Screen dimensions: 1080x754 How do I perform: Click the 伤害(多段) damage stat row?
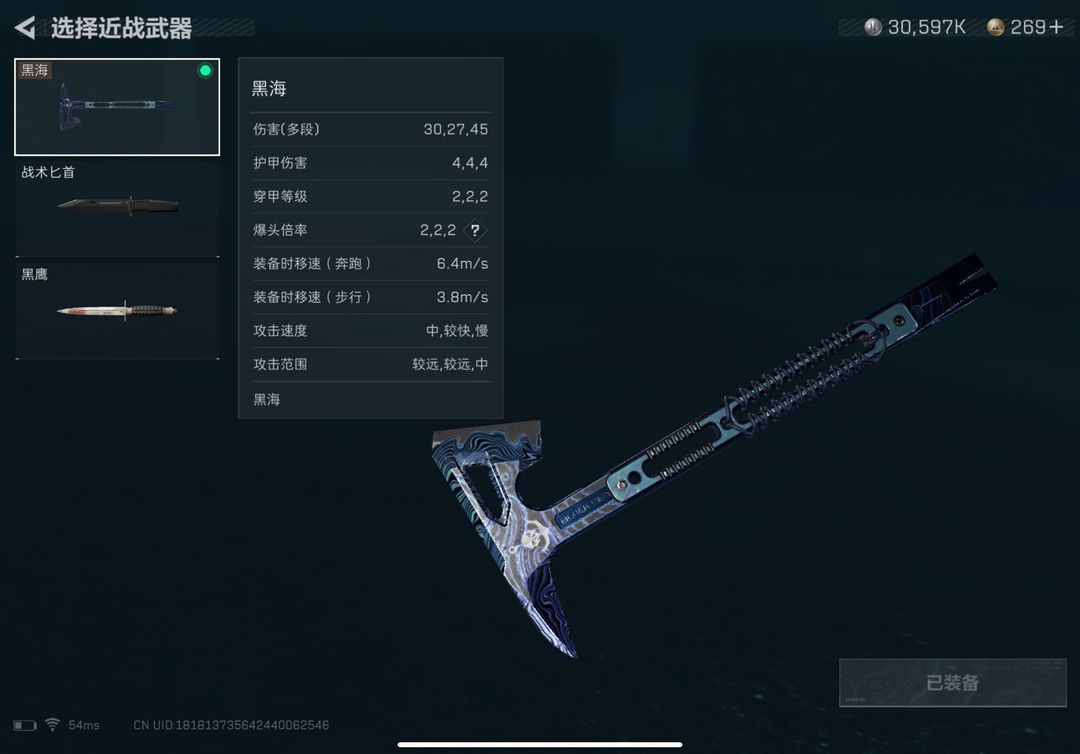(371, 129)
